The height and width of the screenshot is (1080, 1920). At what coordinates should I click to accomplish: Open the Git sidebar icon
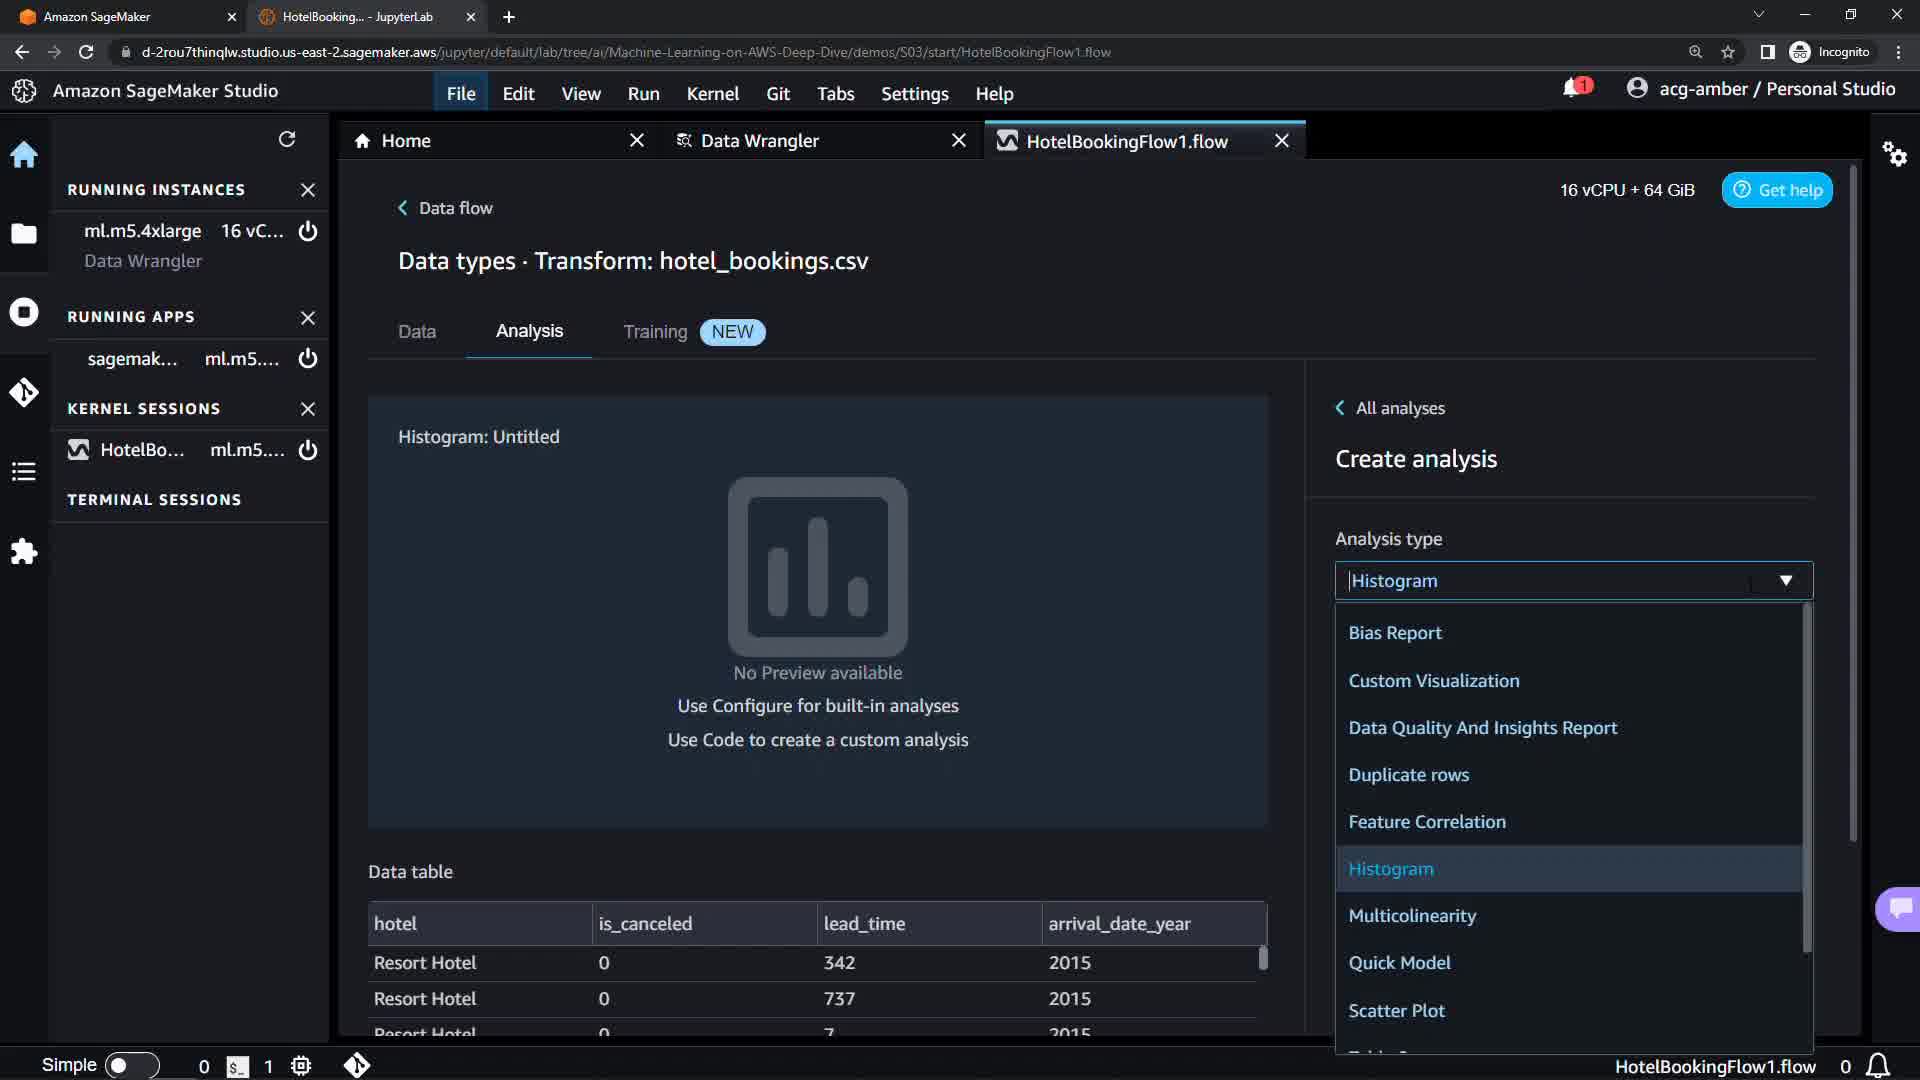tap(24, 392)
